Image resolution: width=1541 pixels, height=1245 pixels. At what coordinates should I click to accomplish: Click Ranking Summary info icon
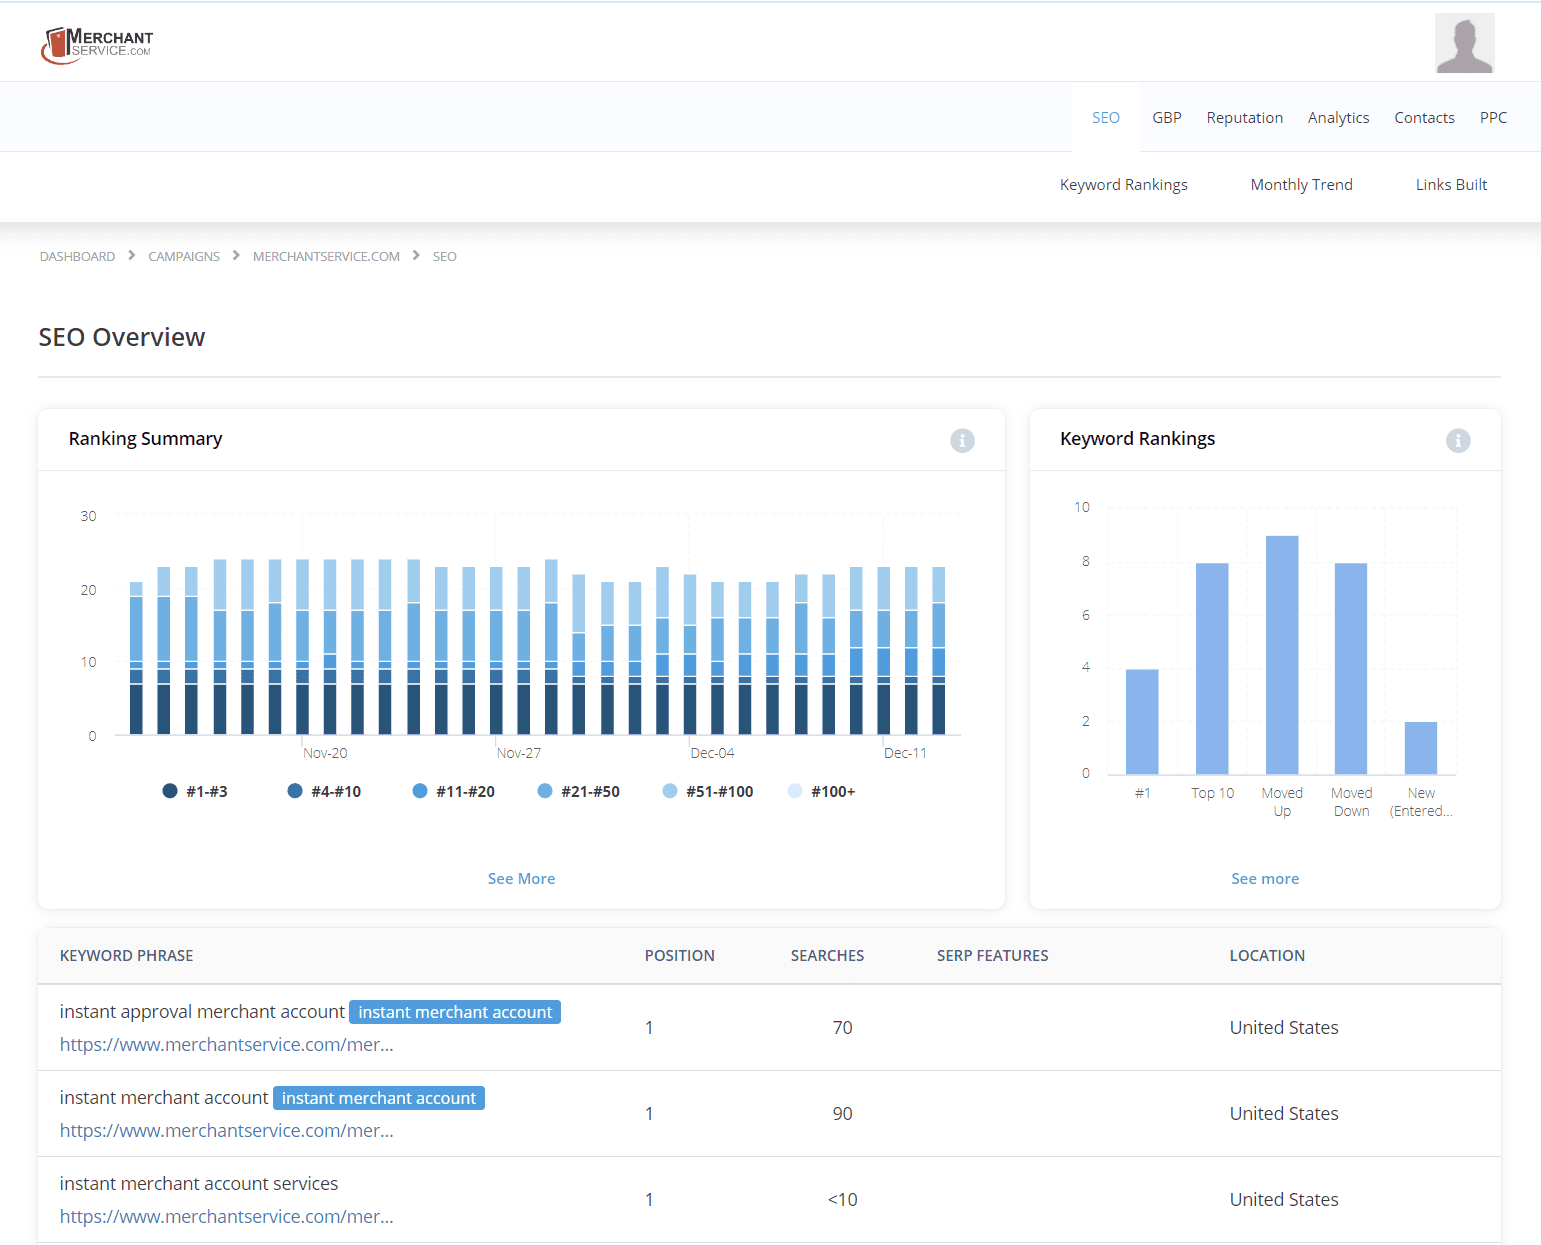[x=962, y=440]
